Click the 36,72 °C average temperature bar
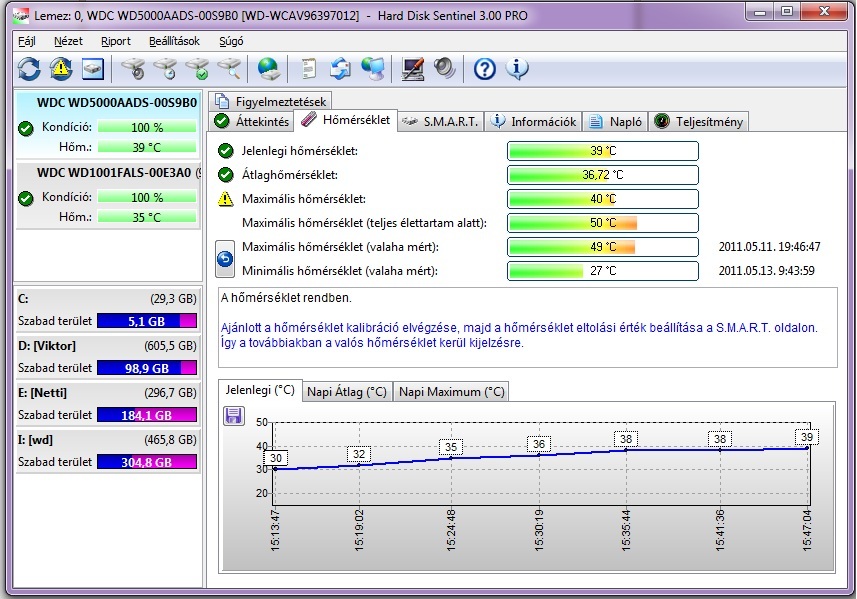This screenshot has height=599, width=857. 603,175
